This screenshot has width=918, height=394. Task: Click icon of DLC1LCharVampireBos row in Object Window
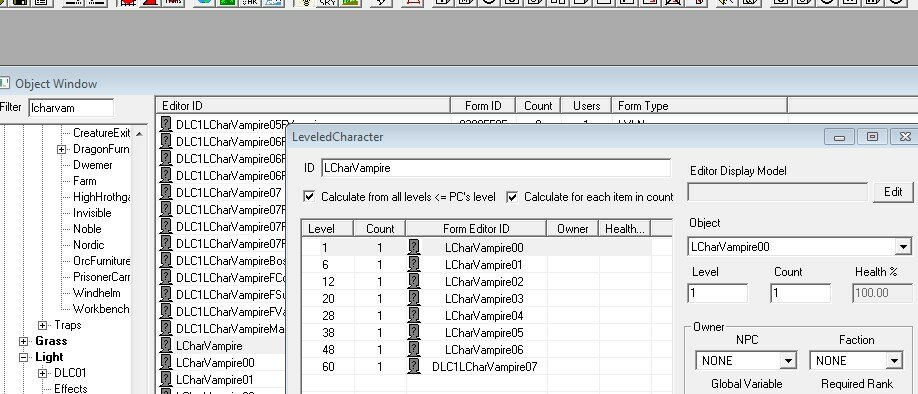[x=166, y=260]
